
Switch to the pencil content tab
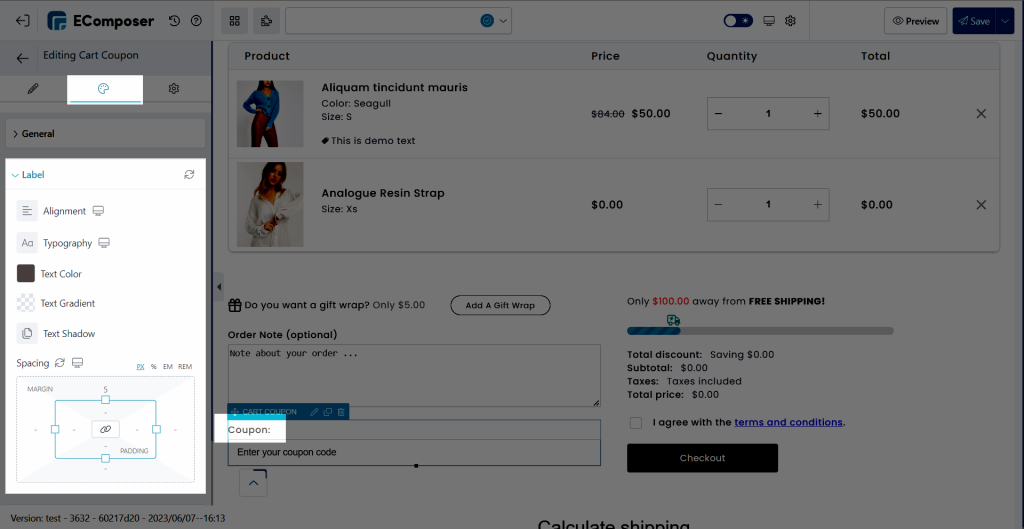33,89
